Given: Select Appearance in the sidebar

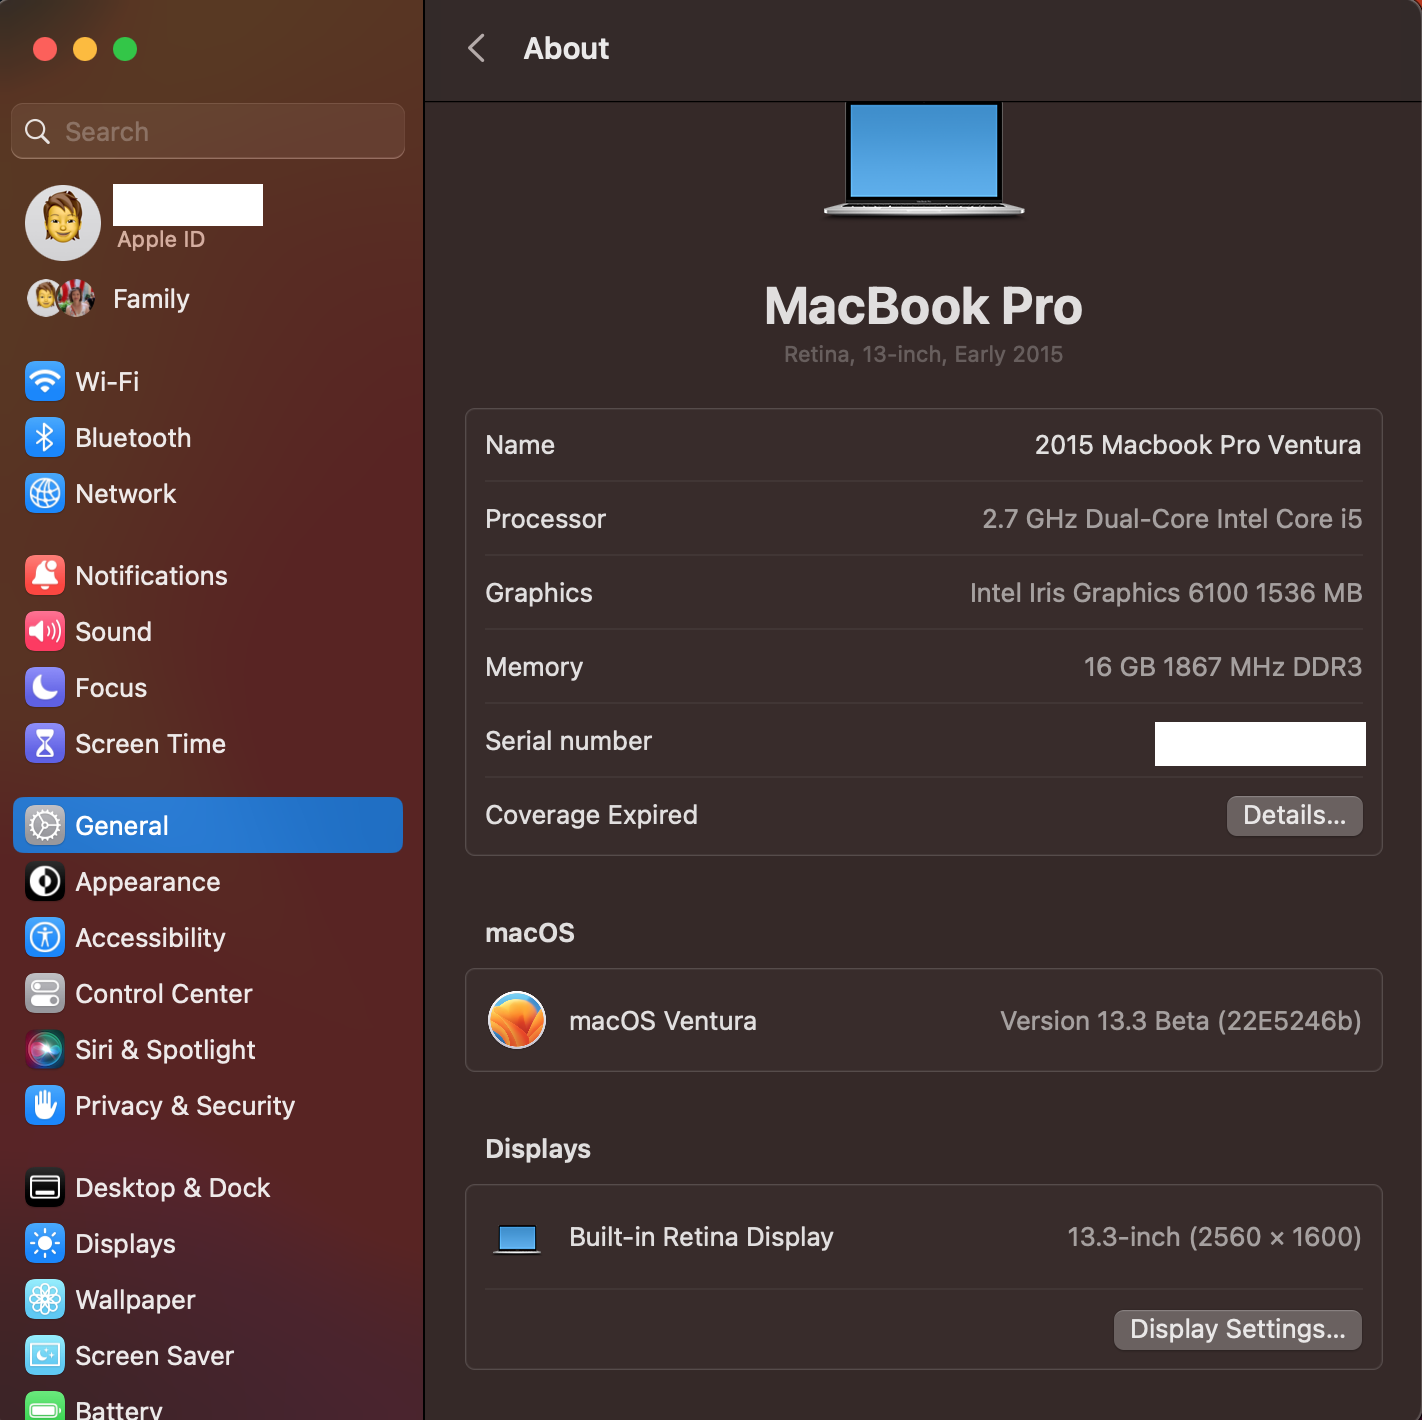Looking at the screenshot, I should 208,881.
